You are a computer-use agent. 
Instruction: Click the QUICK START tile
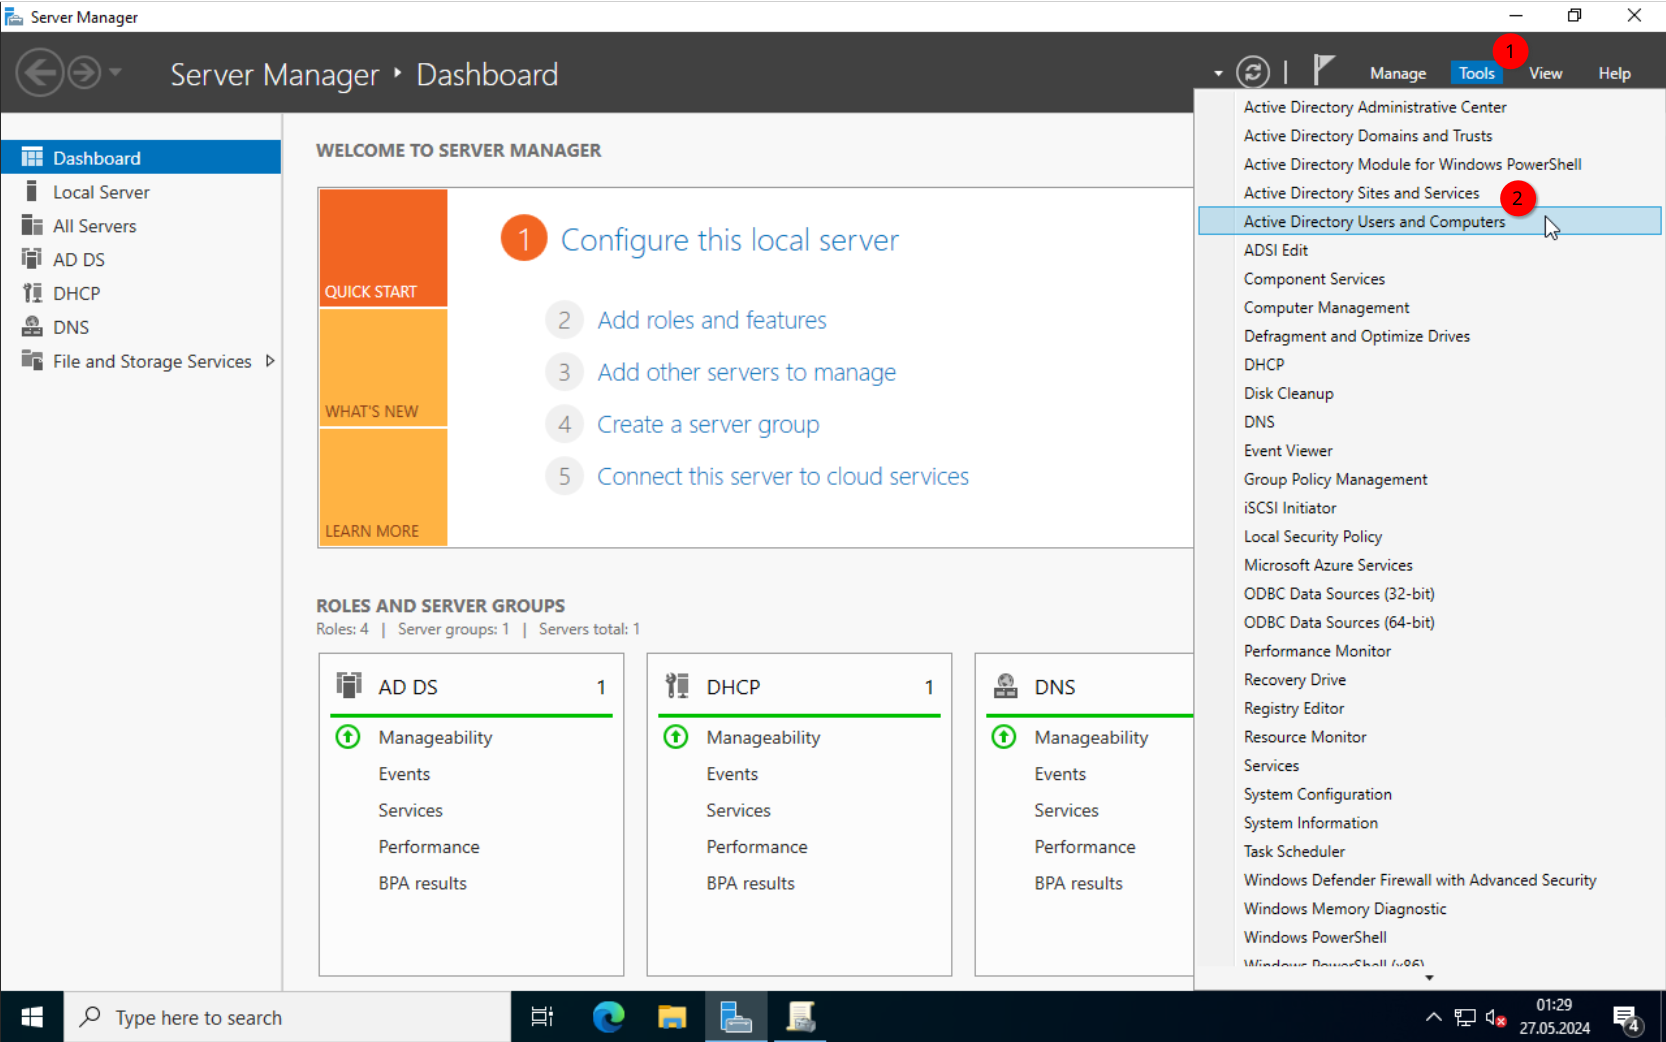click(383, 247)
